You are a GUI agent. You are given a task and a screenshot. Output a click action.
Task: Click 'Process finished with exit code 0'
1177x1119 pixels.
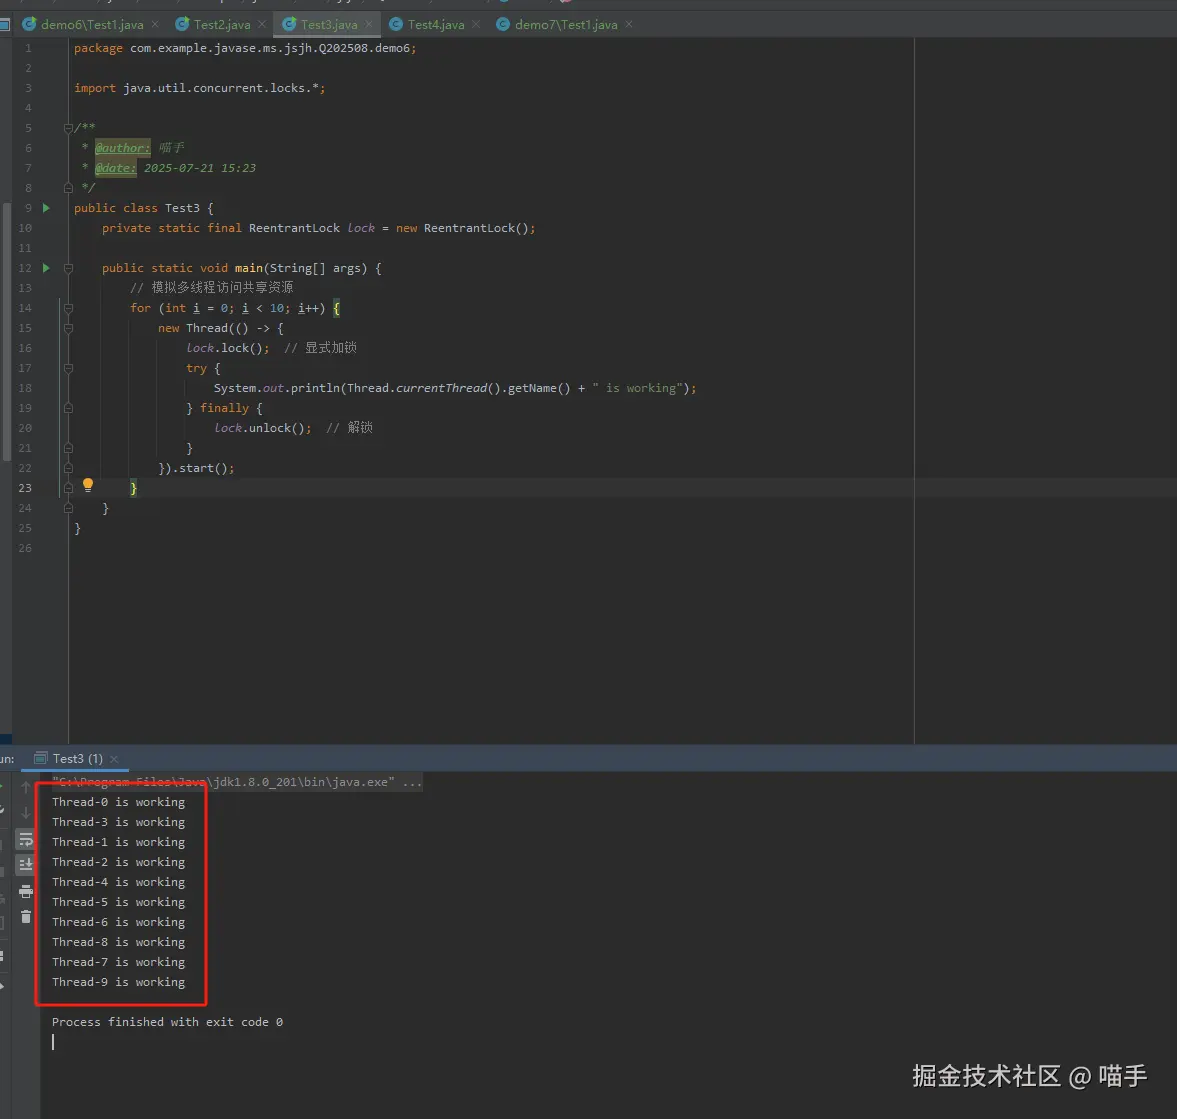point(167,1022)
